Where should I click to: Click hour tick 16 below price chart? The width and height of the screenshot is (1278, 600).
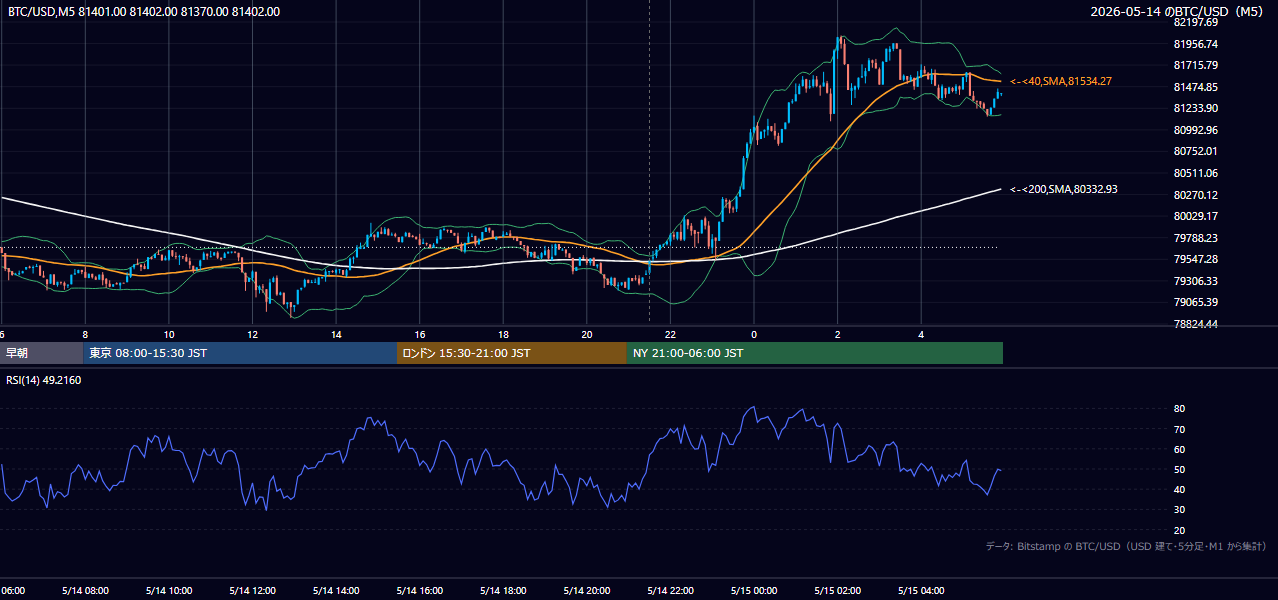(419, 334)
